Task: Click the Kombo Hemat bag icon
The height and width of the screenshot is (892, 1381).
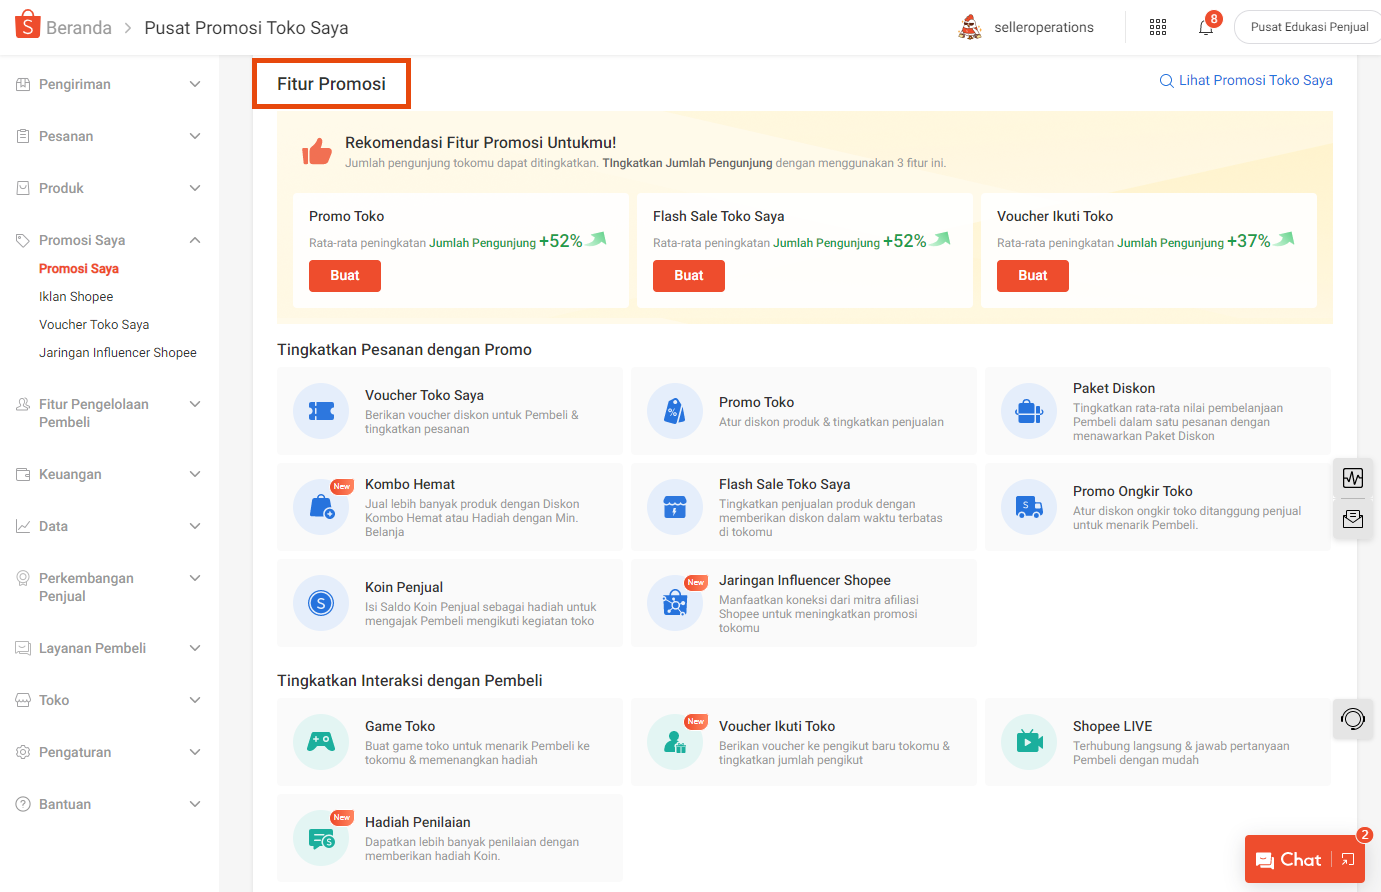Action: click(x=321, y=507)
